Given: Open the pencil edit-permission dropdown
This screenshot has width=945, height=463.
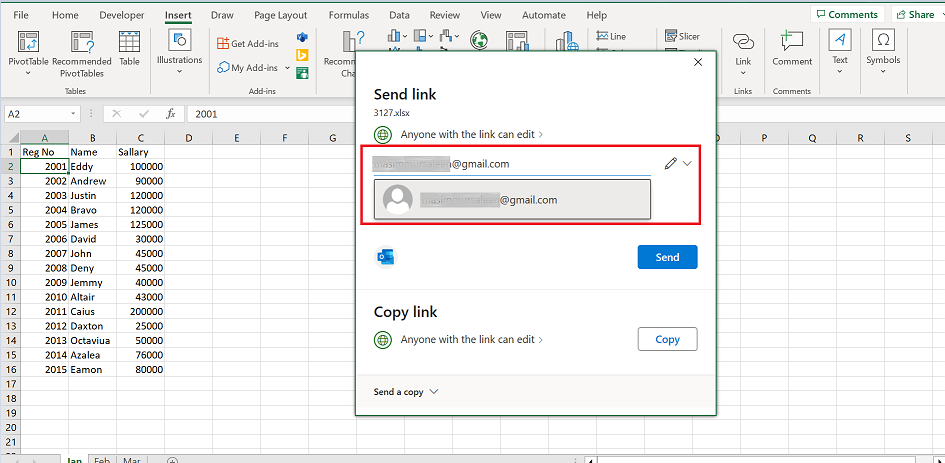Looking at the screenshot, I should (x=678, y=163).
